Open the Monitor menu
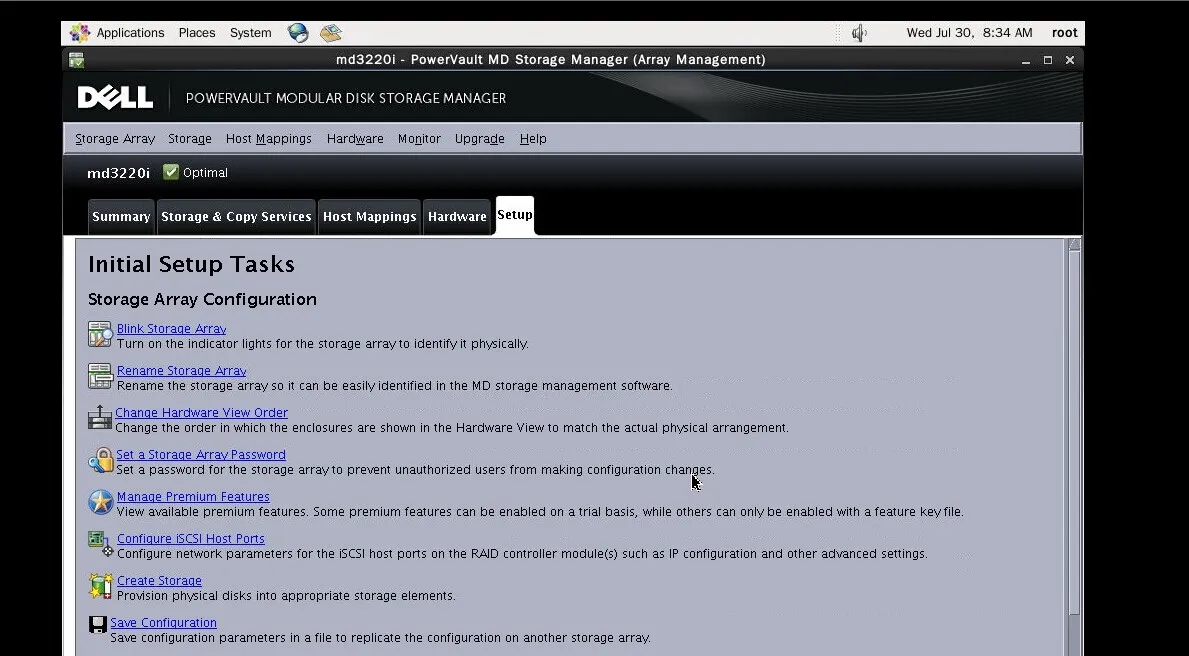Viewport: 1189px width, 656px height. click(419, 139)
